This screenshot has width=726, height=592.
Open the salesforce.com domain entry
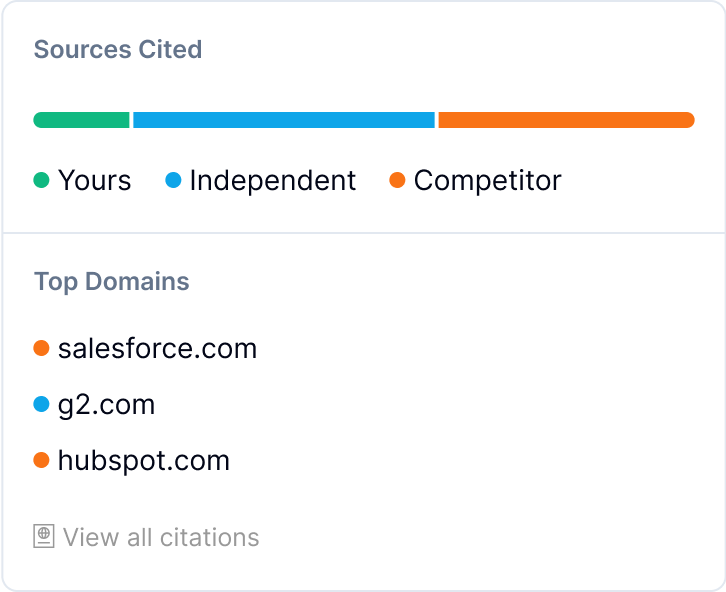click(145, 348)
